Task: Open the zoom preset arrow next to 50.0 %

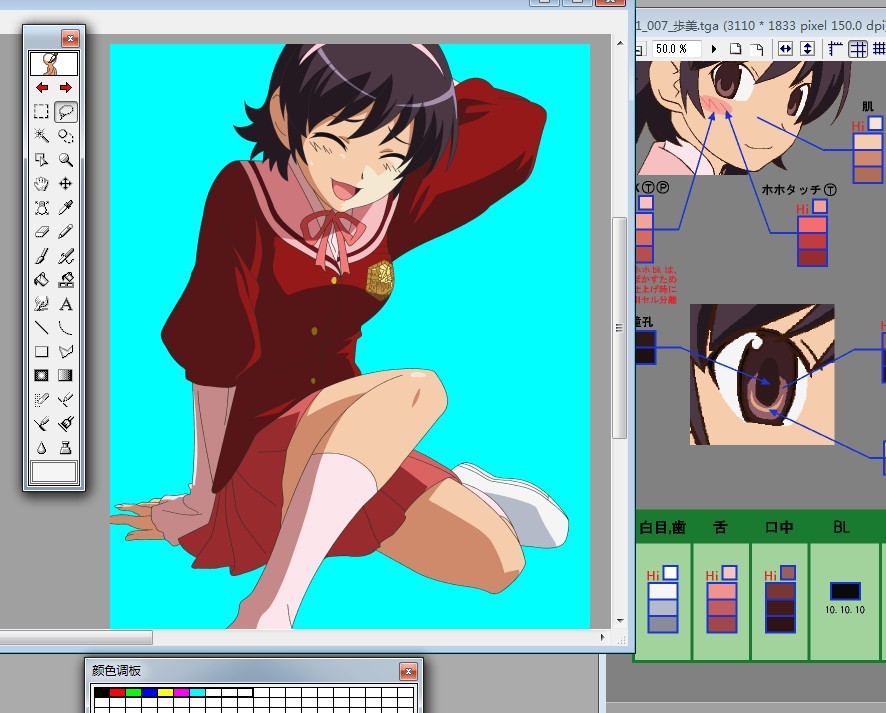Action: (714, 49)
